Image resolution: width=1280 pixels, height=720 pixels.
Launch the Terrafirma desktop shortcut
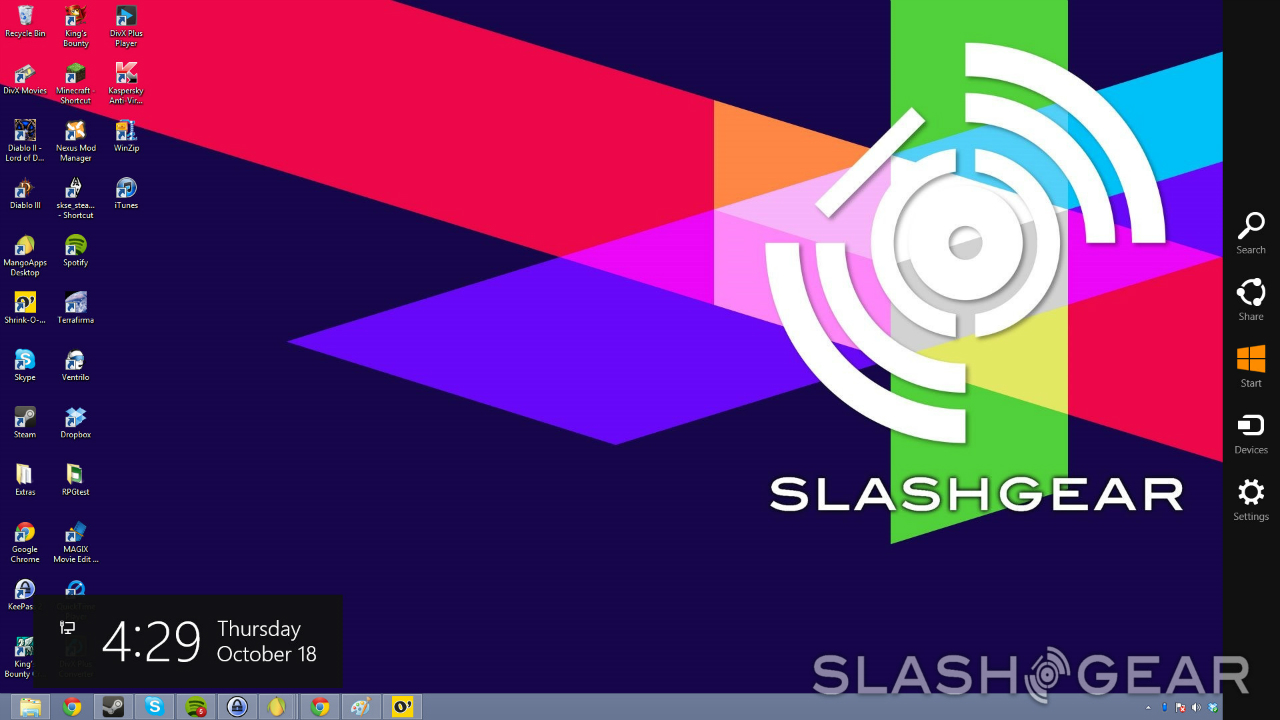tap(75, 308)
